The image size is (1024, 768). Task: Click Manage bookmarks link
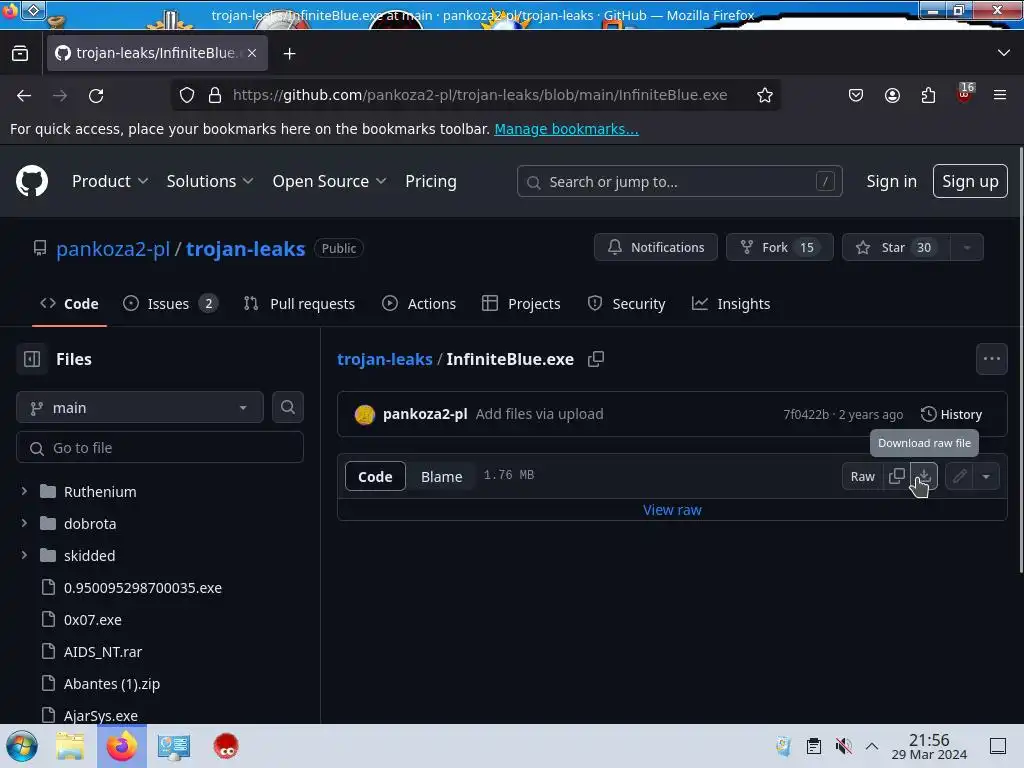pyautogui.click(x=566, y=129)
